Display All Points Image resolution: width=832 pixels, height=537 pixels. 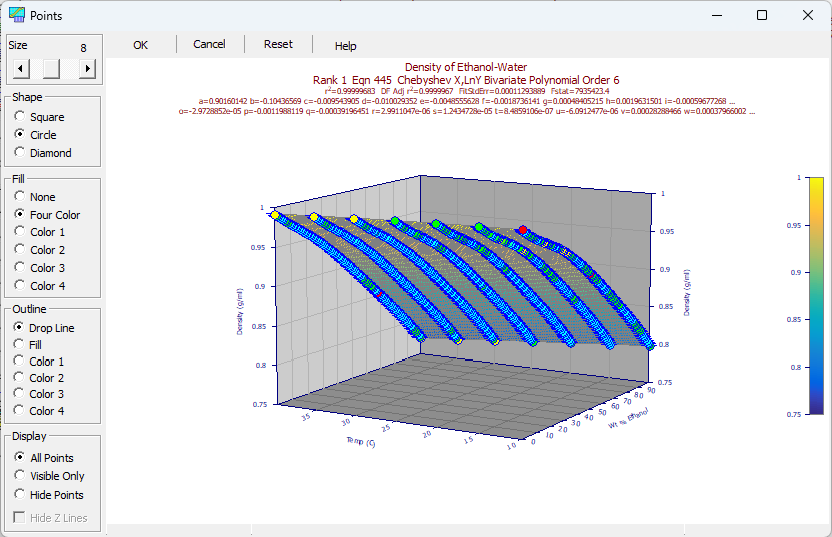click(x=44, y=458)
